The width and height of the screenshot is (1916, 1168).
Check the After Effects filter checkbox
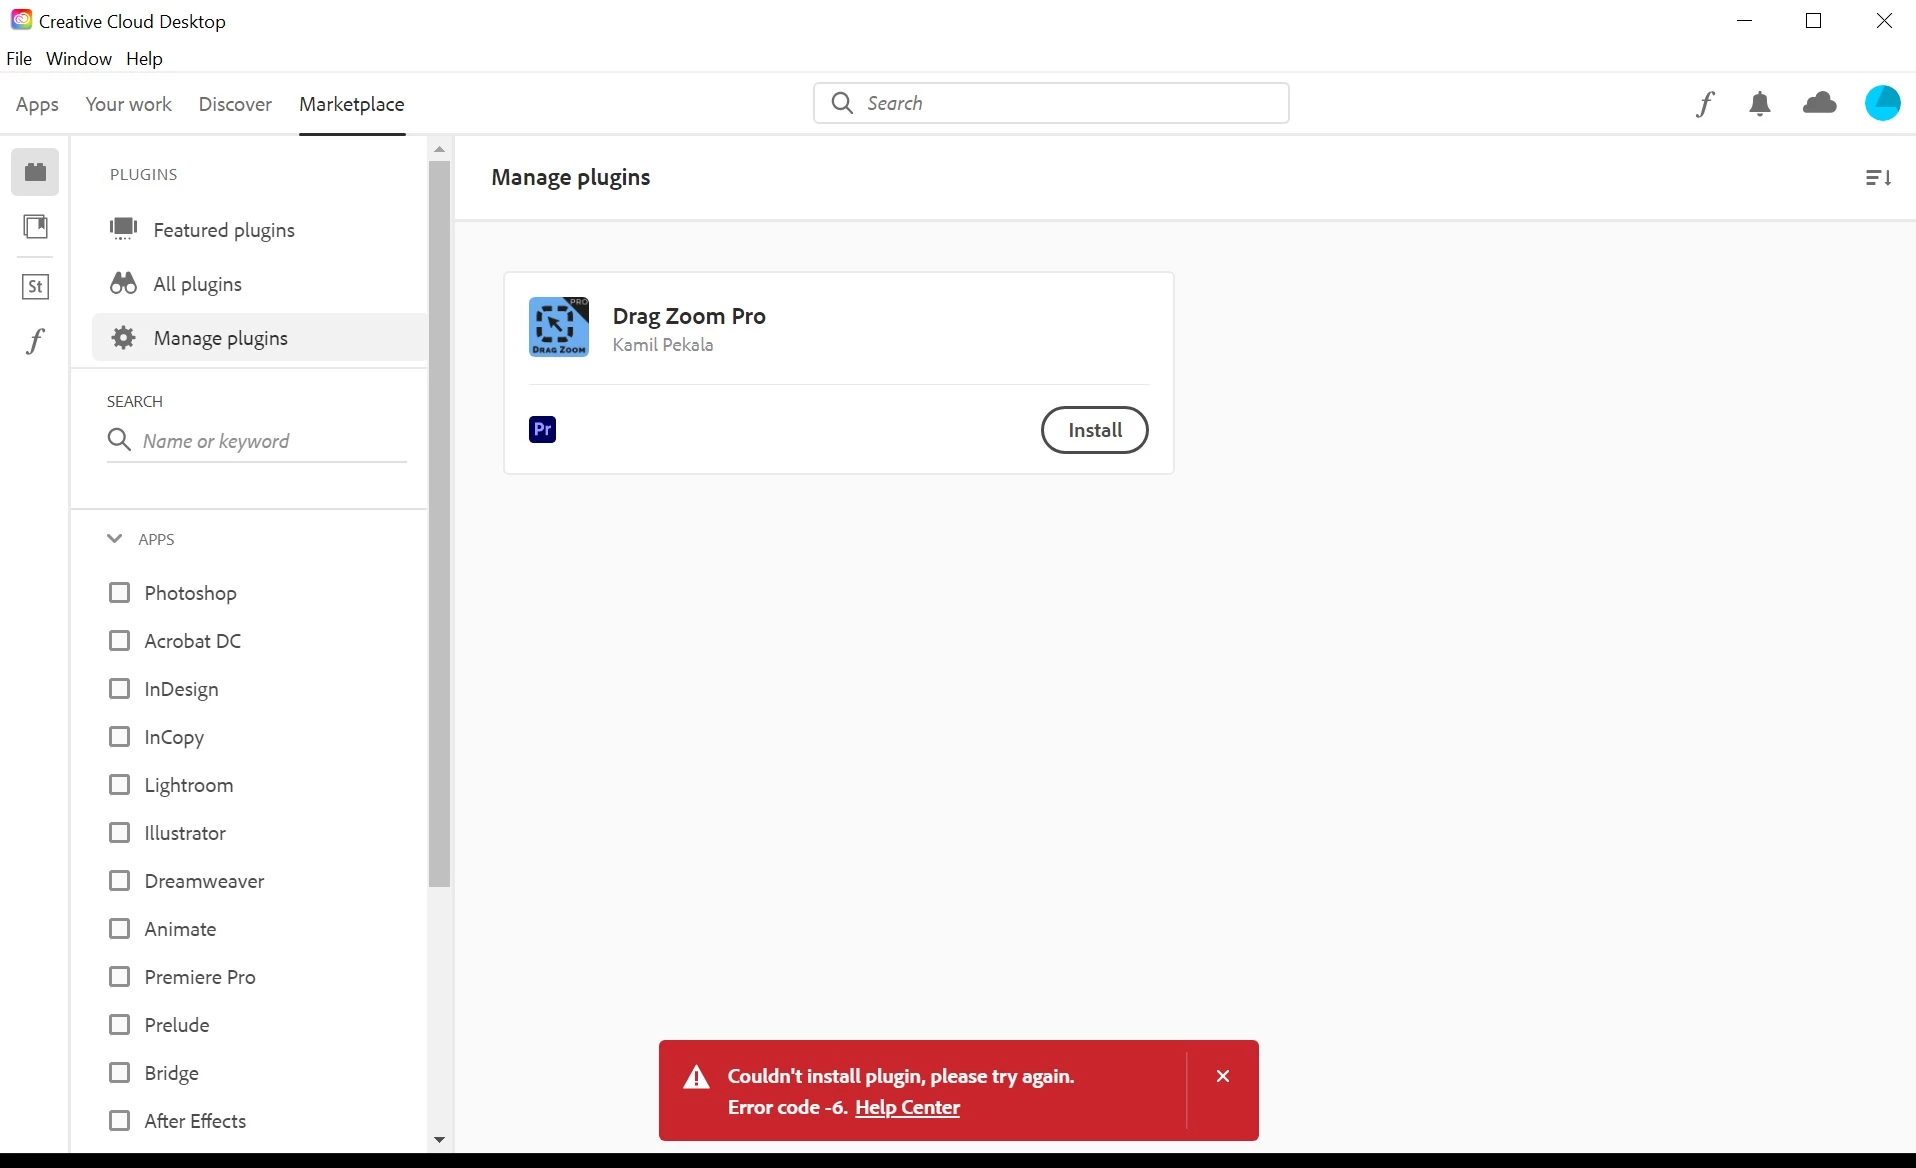(119, 1121)
